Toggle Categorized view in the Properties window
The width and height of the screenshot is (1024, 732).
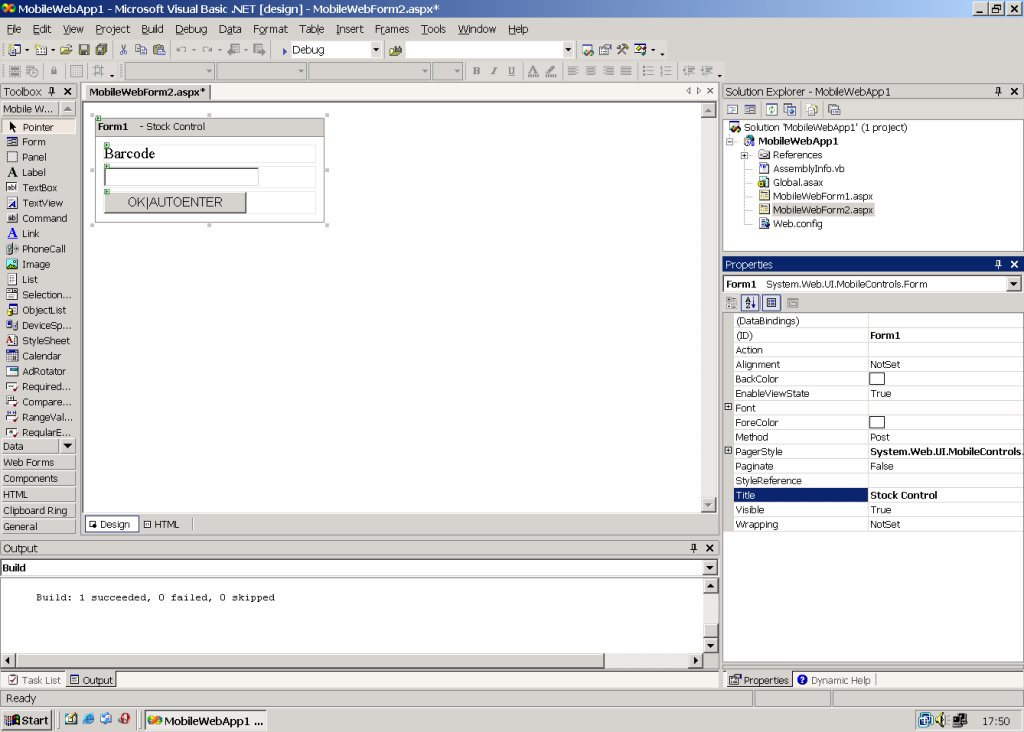click(x=731, y=302)
